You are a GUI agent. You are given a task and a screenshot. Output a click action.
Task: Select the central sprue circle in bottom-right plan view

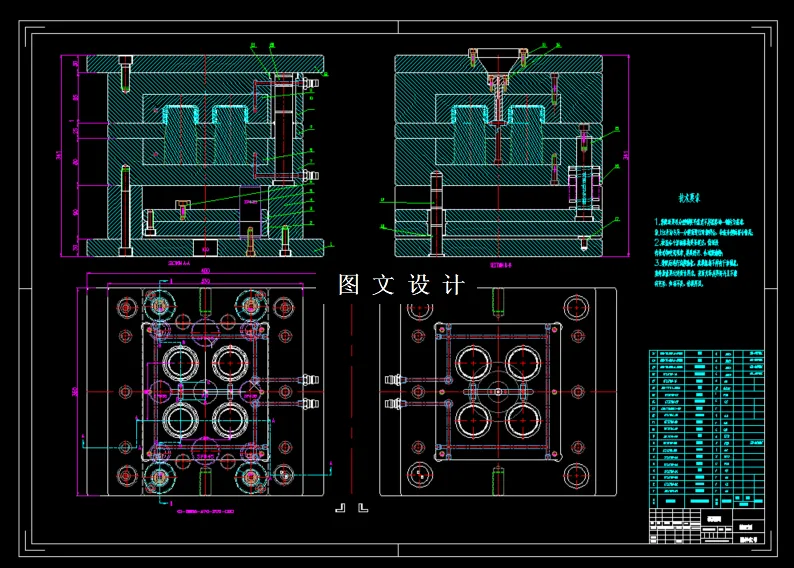pos(498,391)
